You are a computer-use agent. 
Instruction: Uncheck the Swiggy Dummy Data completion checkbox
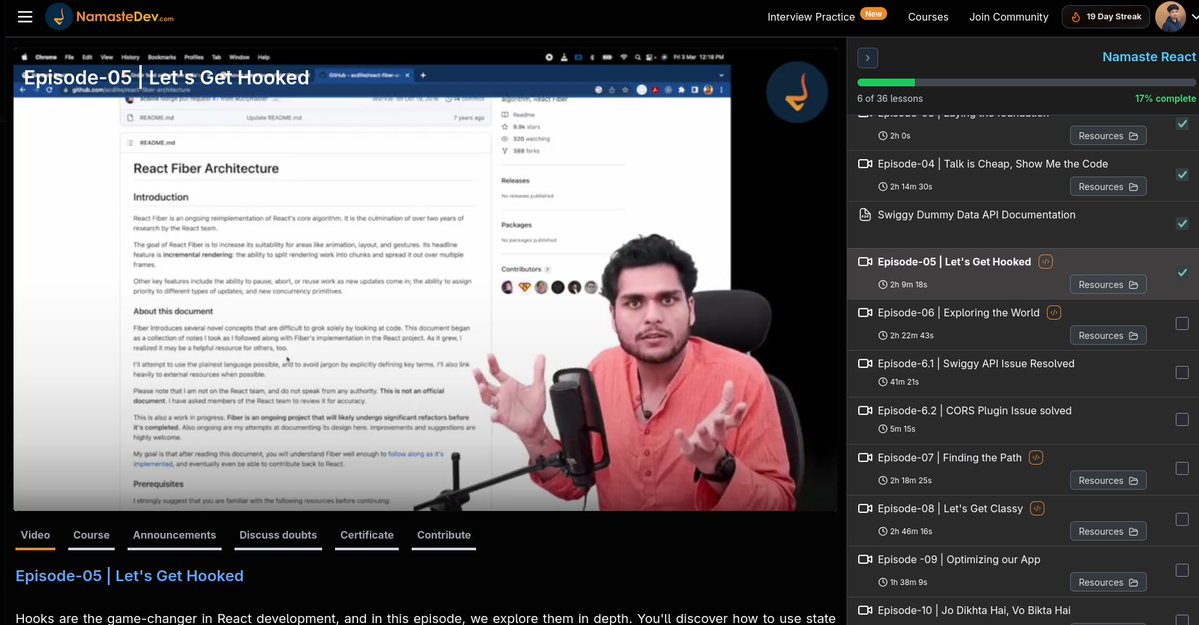(1182, 223)
